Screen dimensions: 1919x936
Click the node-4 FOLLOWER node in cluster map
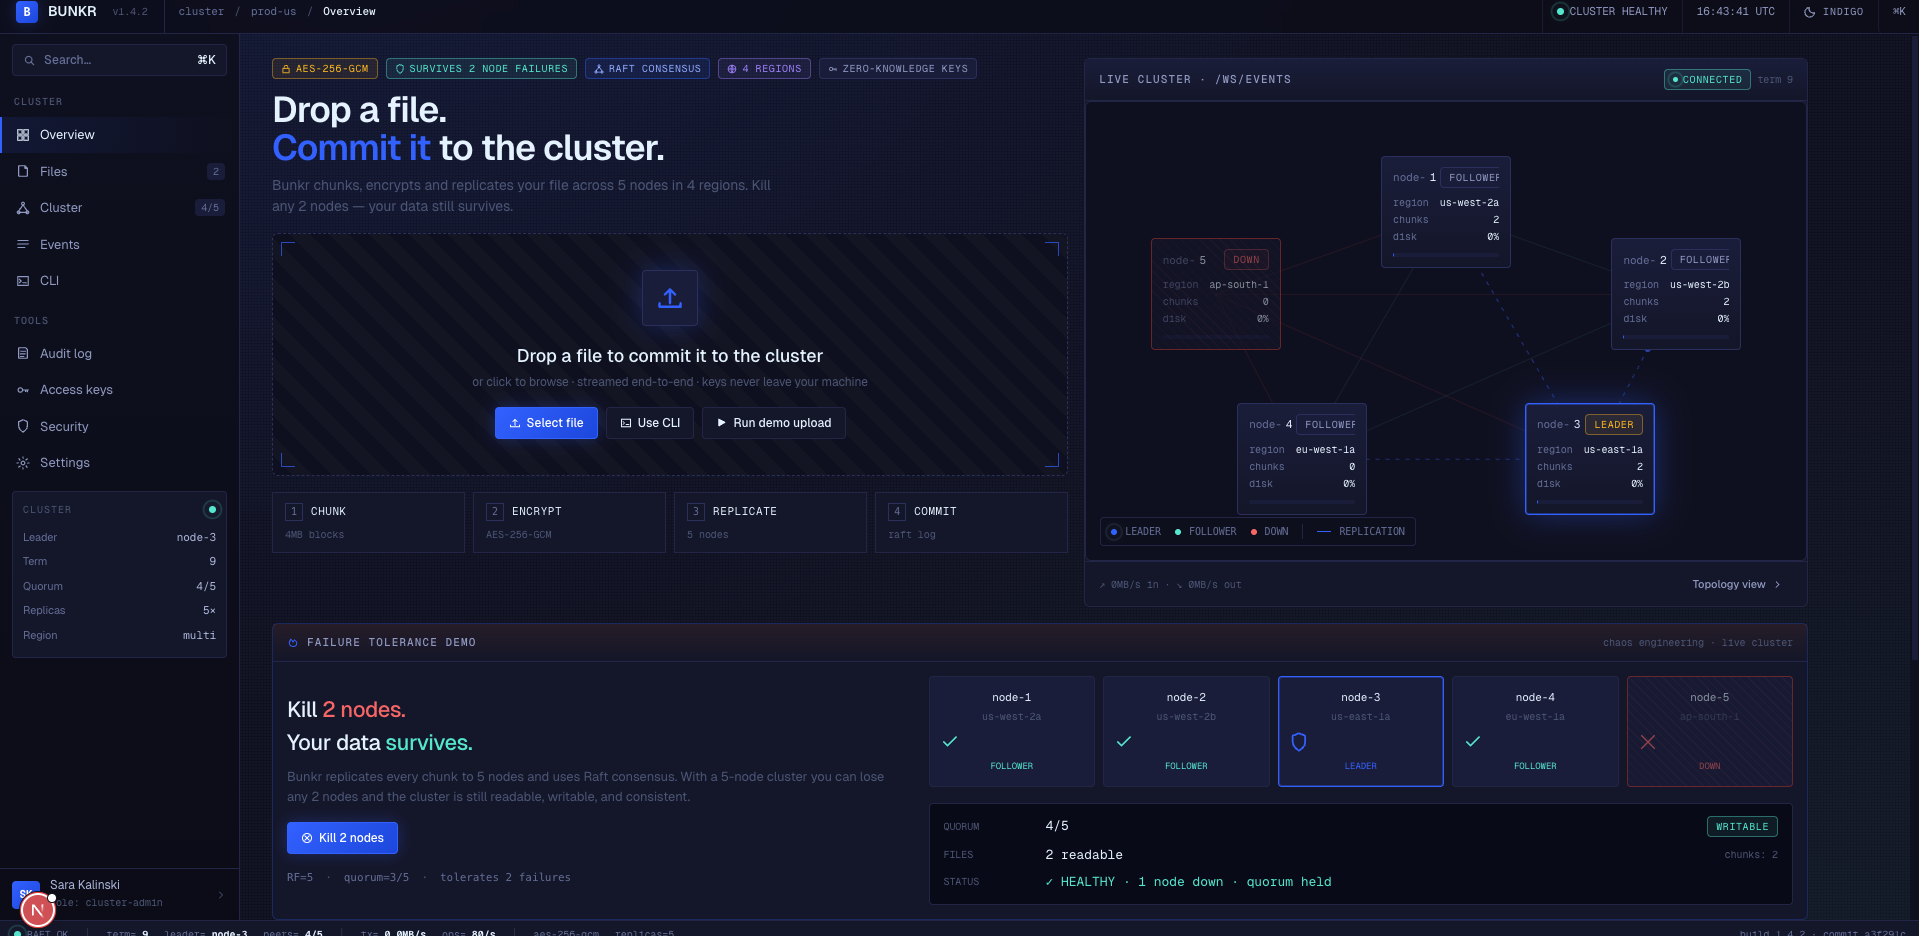click(1301, 459)
